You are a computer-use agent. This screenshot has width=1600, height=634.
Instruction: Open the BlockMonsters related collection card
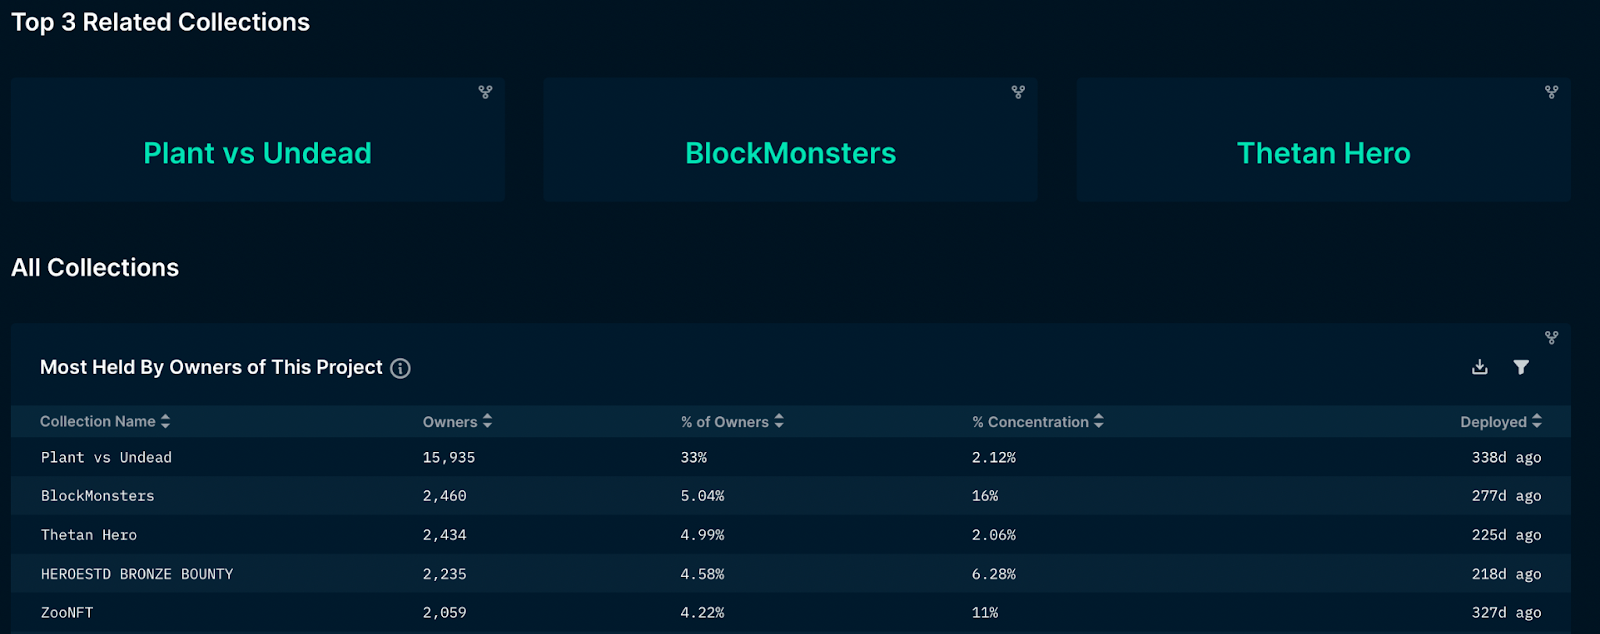(x=791, y=140)
